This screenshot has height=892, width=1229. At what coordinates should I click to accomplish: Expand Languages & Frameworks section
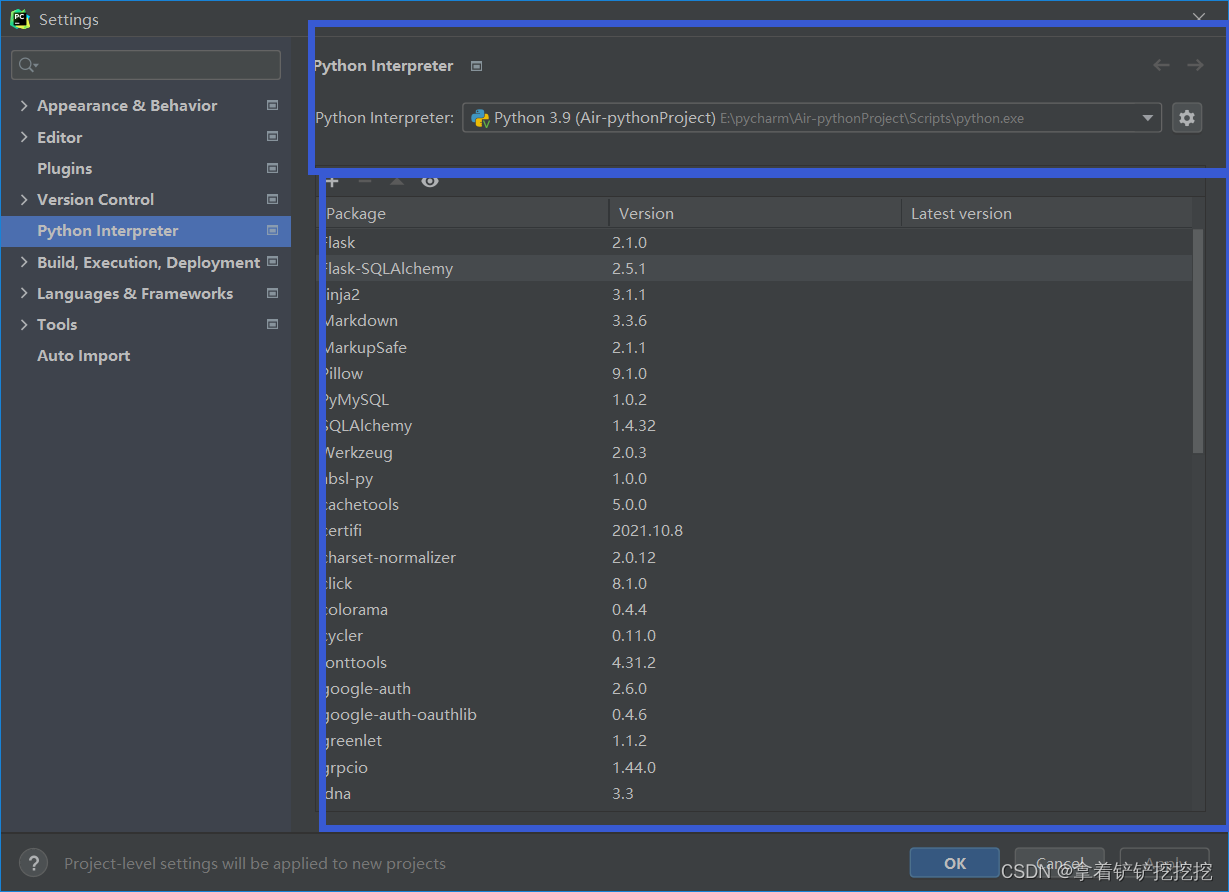click(x=24, y=293)
